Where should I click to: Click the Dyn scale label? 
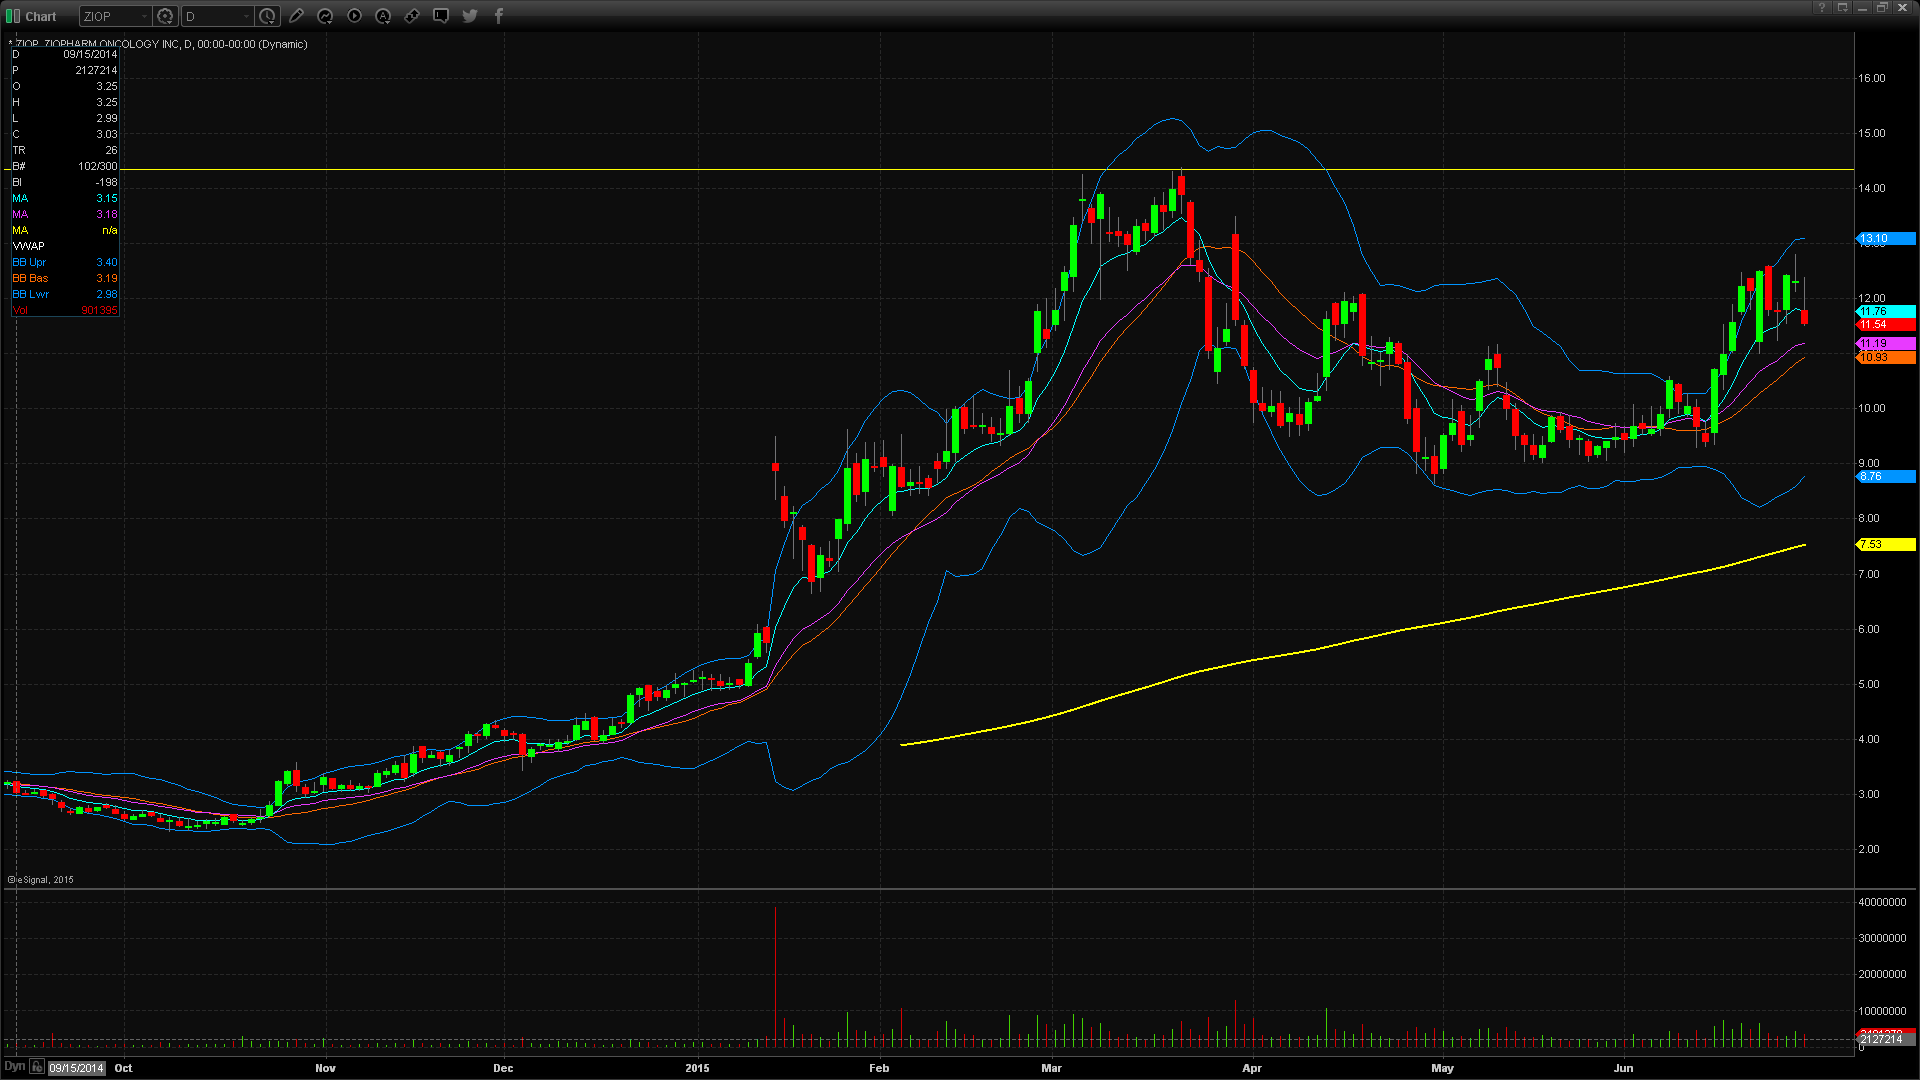tap(14, 1067)
